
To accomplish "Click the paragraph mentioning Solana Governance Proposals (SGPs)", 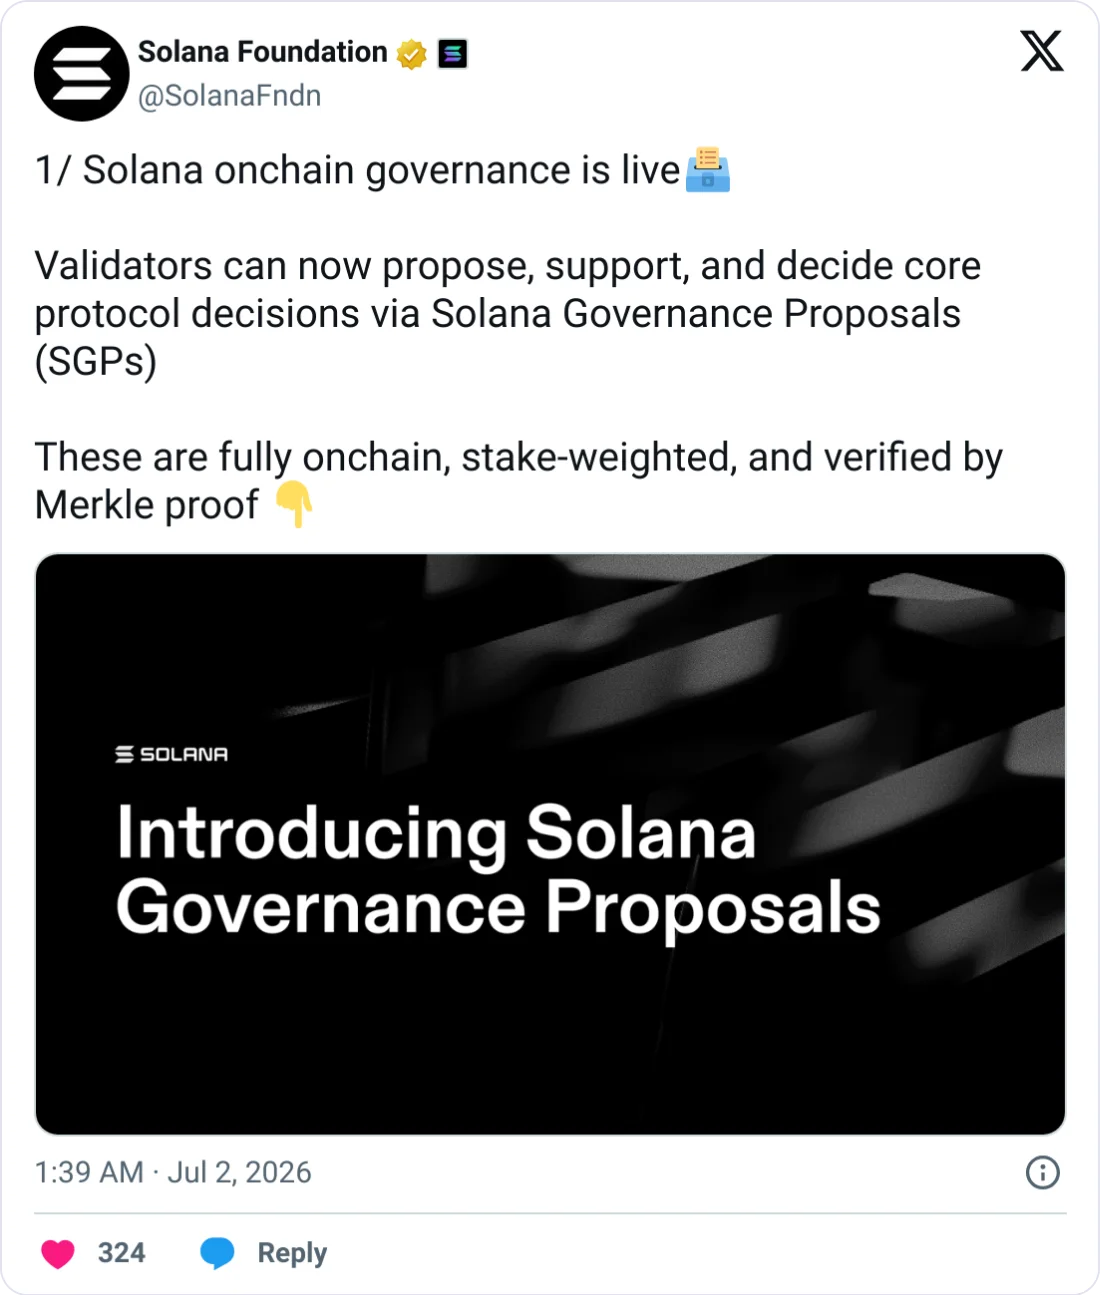I will click(508, 313).
